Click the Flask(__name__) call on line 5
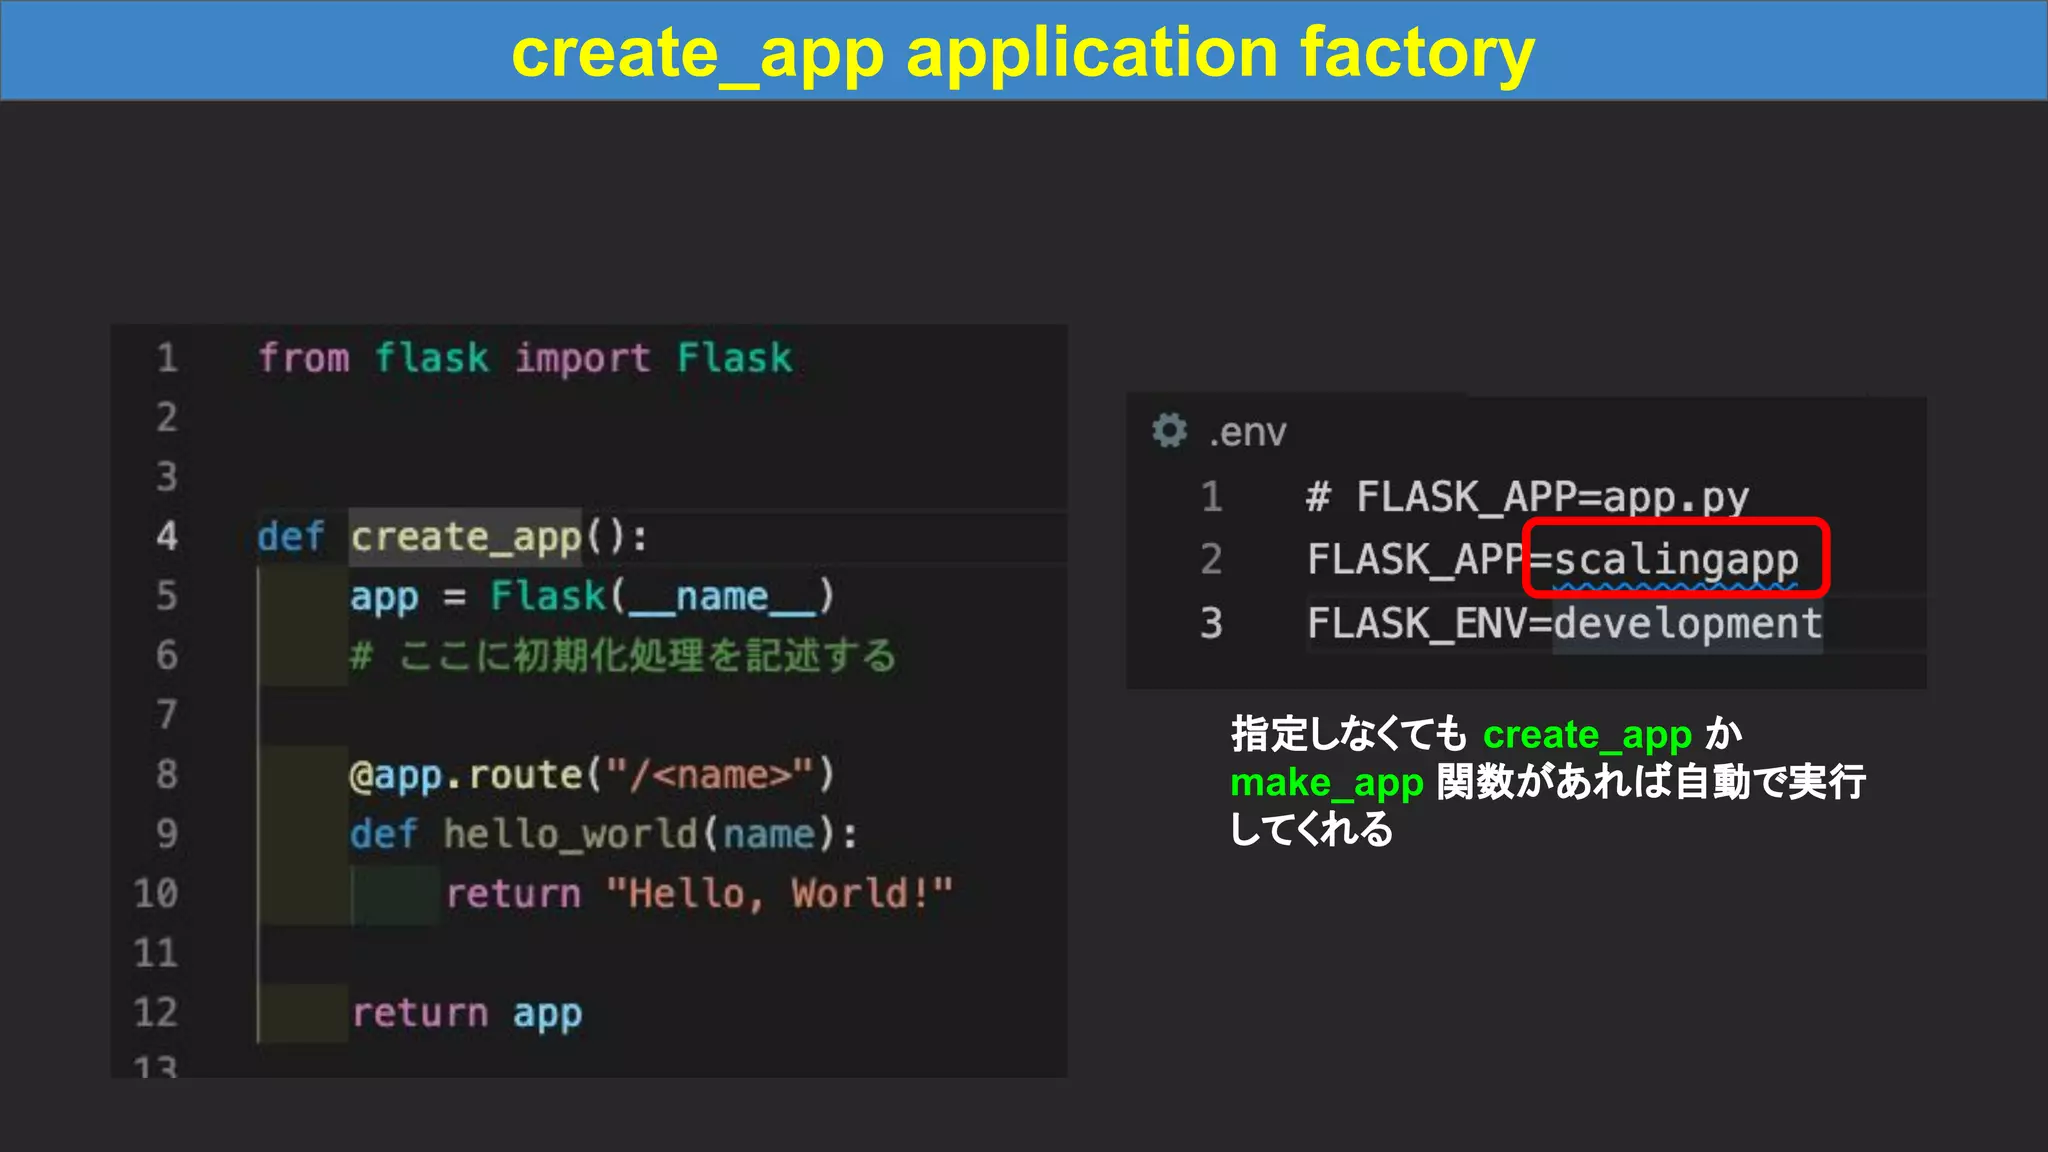Image resolution: width=2048 pixels, height=1152 pixels. tap(661, 596)
